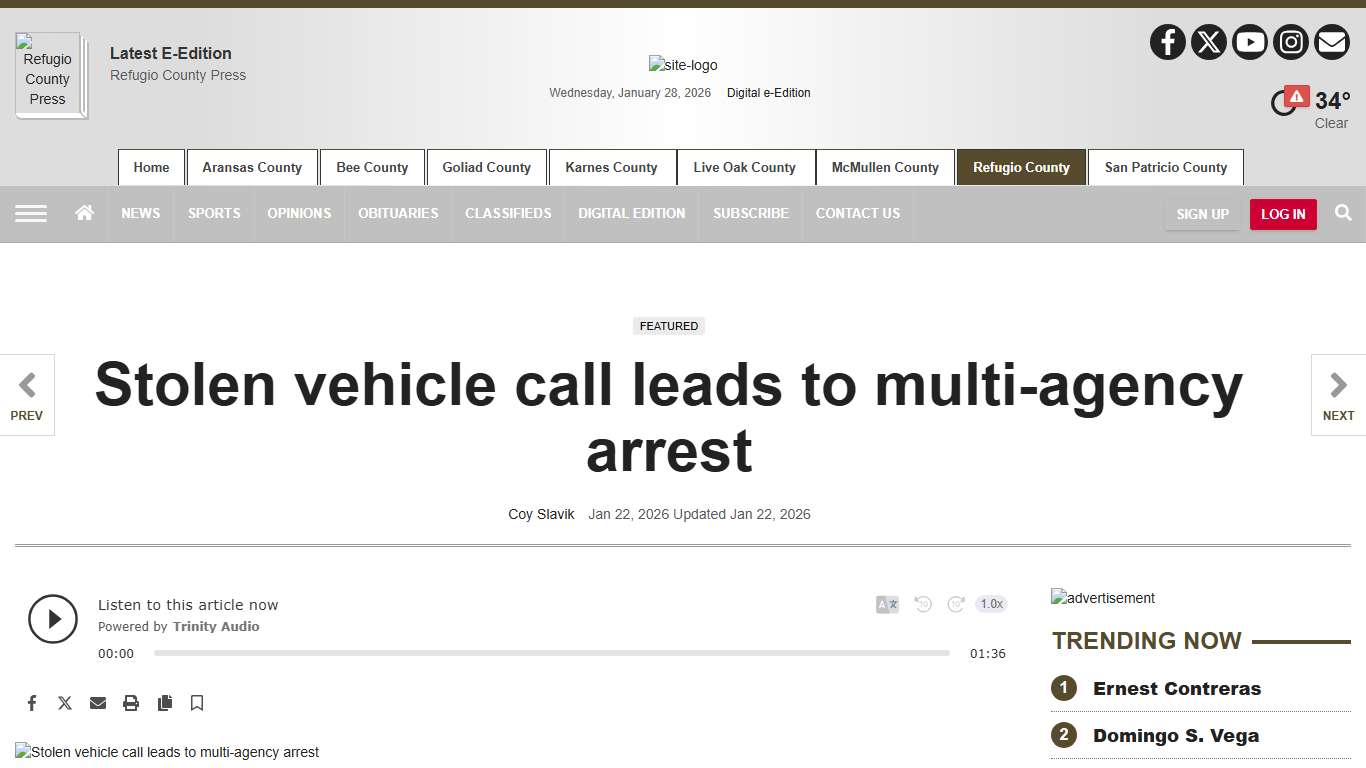Print the article

131,703
